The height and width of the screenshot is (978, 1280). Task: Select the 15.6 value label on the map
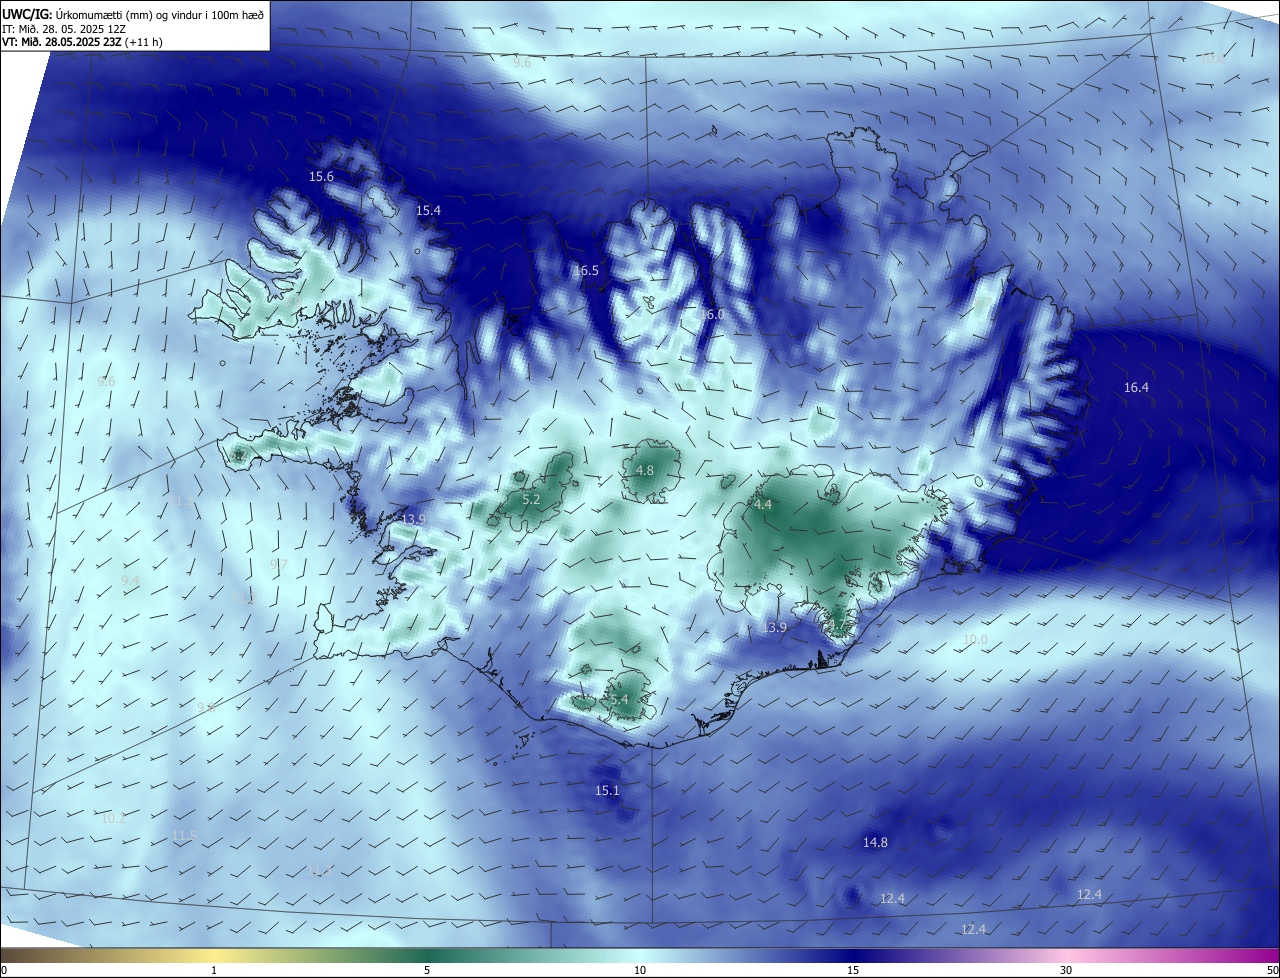pyautogui.click(x=321, y=176)
